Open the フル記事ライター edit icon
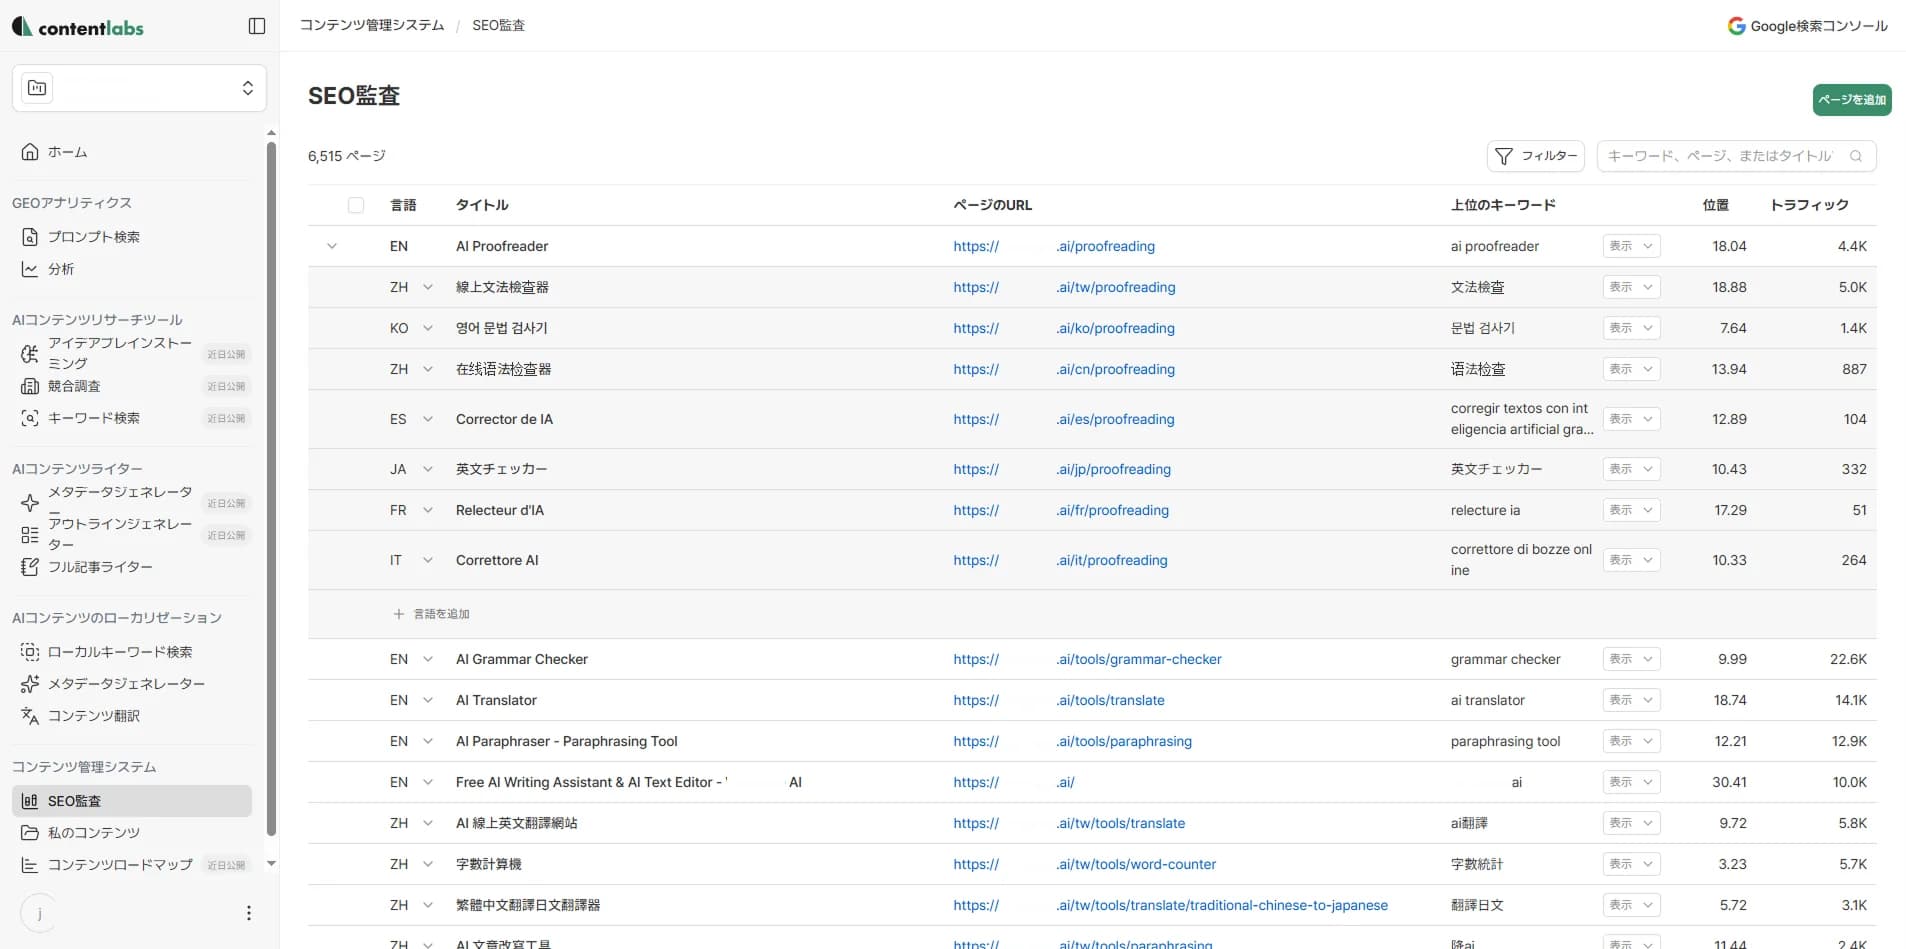Image resolution: width=1906 pixels, height=949 pixels. [x=30, y=567]
